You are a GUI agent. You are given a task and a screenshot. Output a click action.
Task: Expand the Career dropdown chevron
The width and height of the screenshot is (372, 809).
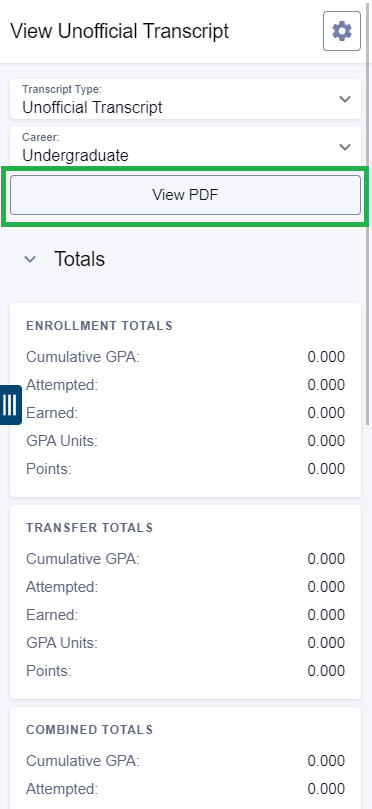pyautogui.click(x=345, y=147)
